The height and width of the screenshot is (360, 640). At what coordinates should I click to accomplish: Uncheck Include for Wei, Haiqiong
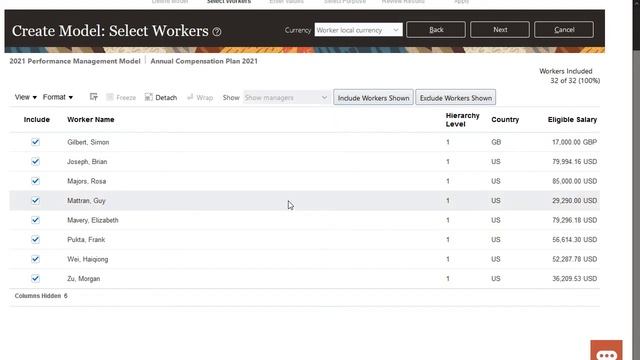pyautogui.click(x=36, y=259)
